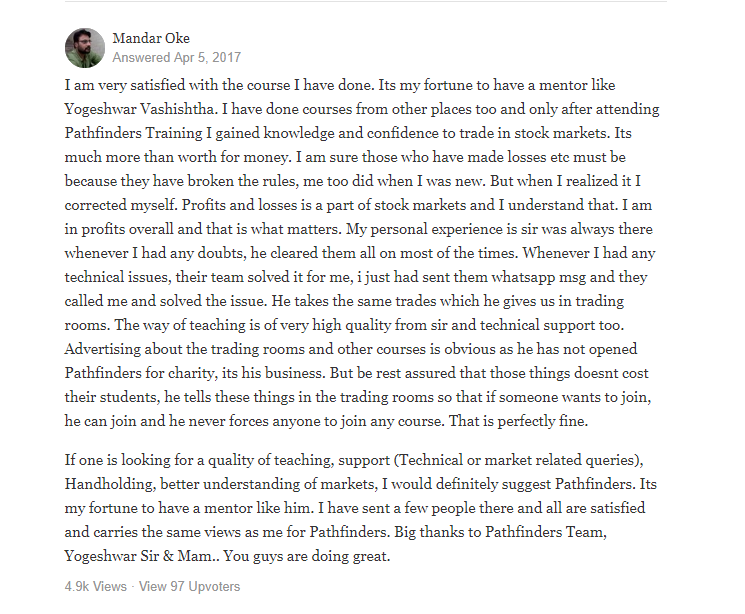Click Yogeshwar Sir & Mam text
745x614 pixels.
tap(140, 556)
